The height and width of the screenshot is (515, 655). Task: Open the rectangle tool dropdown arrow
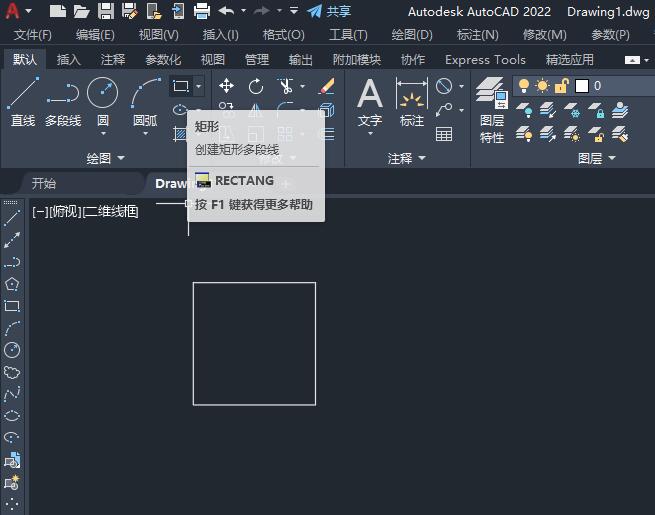click(x=199, y=86)
